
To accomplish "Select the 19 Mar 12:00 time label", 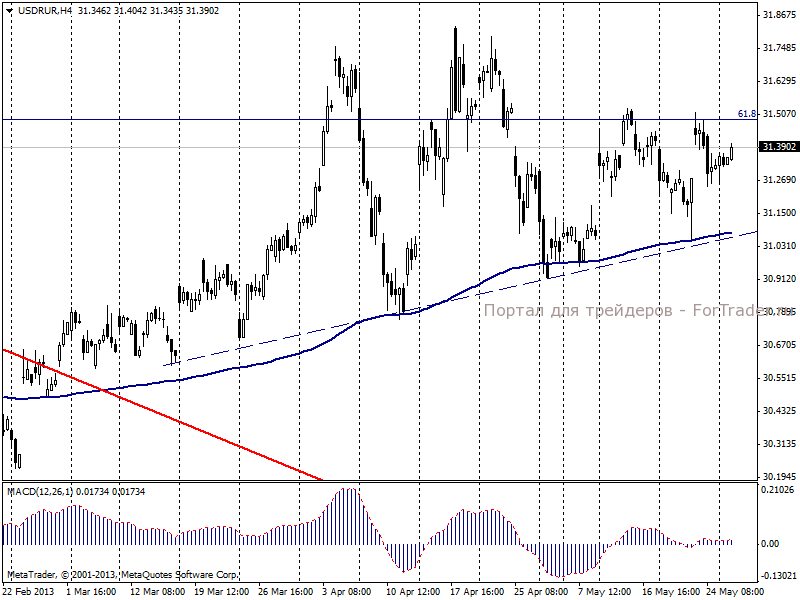I will click(221, 592).
